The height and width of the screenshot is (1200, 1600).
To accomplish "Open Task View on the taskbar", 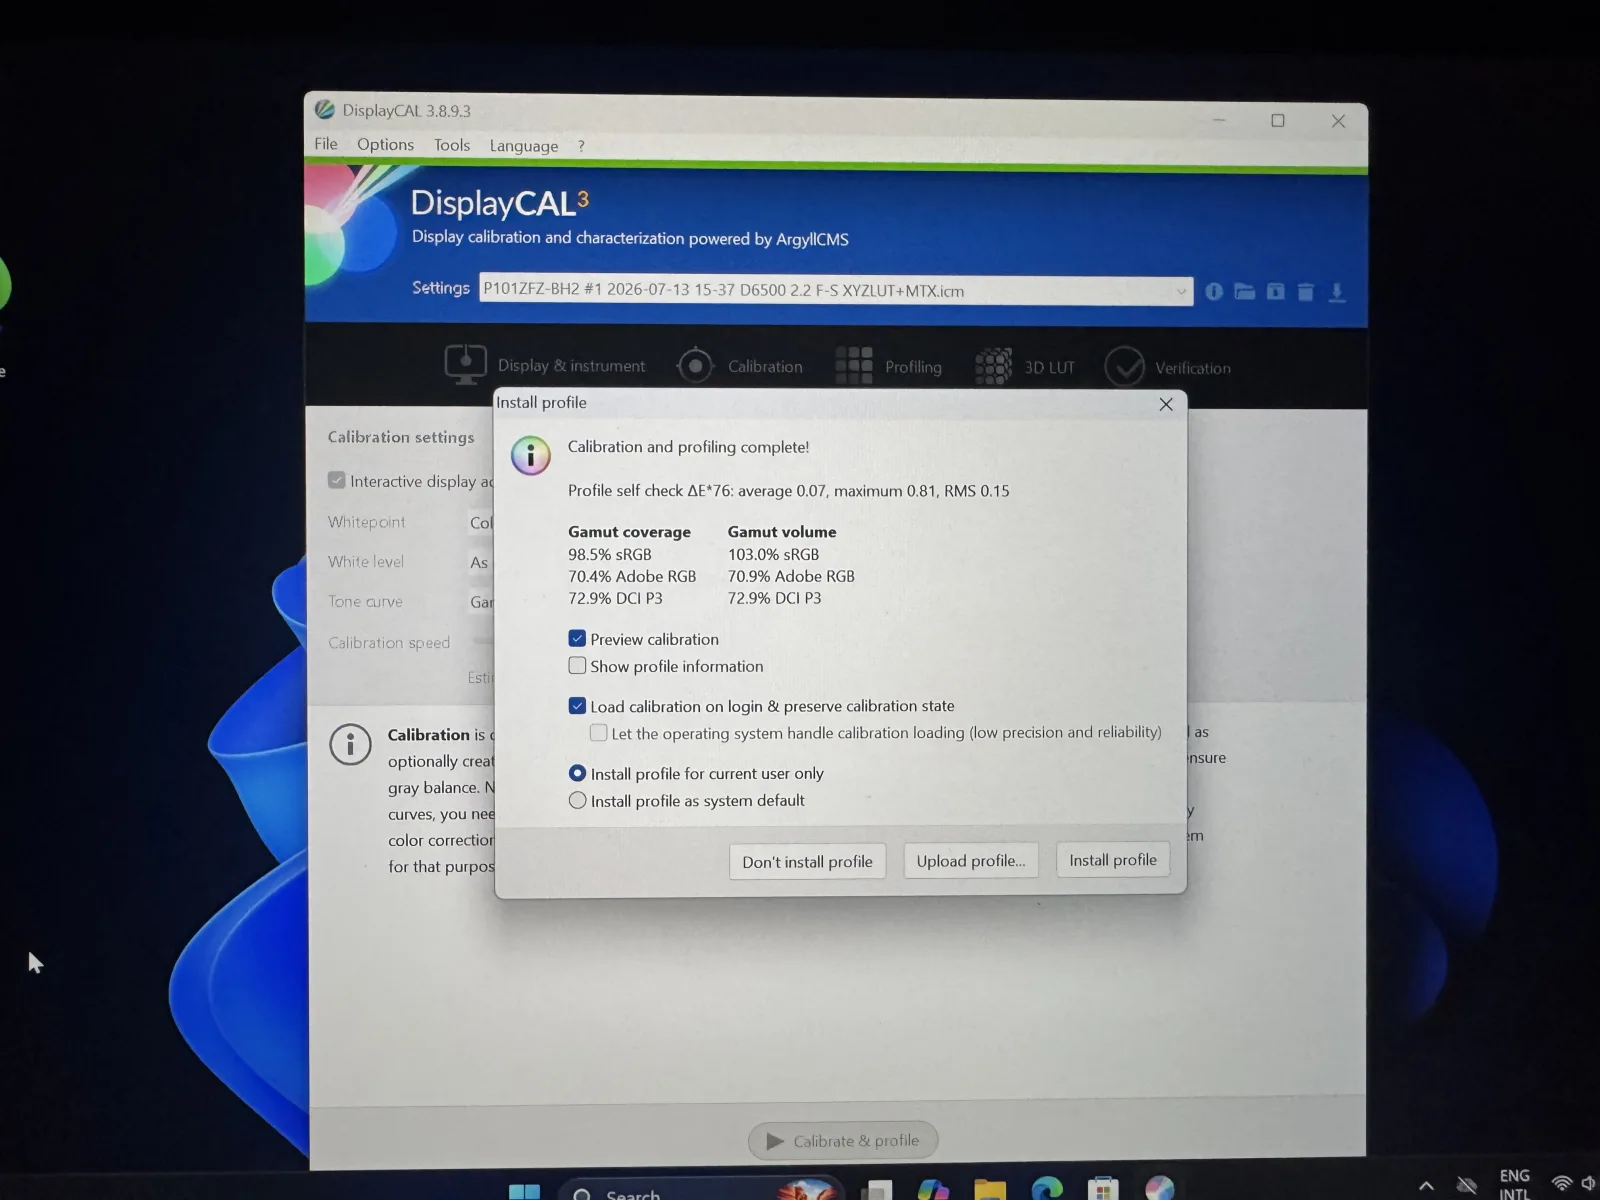I will (877, 1190).
